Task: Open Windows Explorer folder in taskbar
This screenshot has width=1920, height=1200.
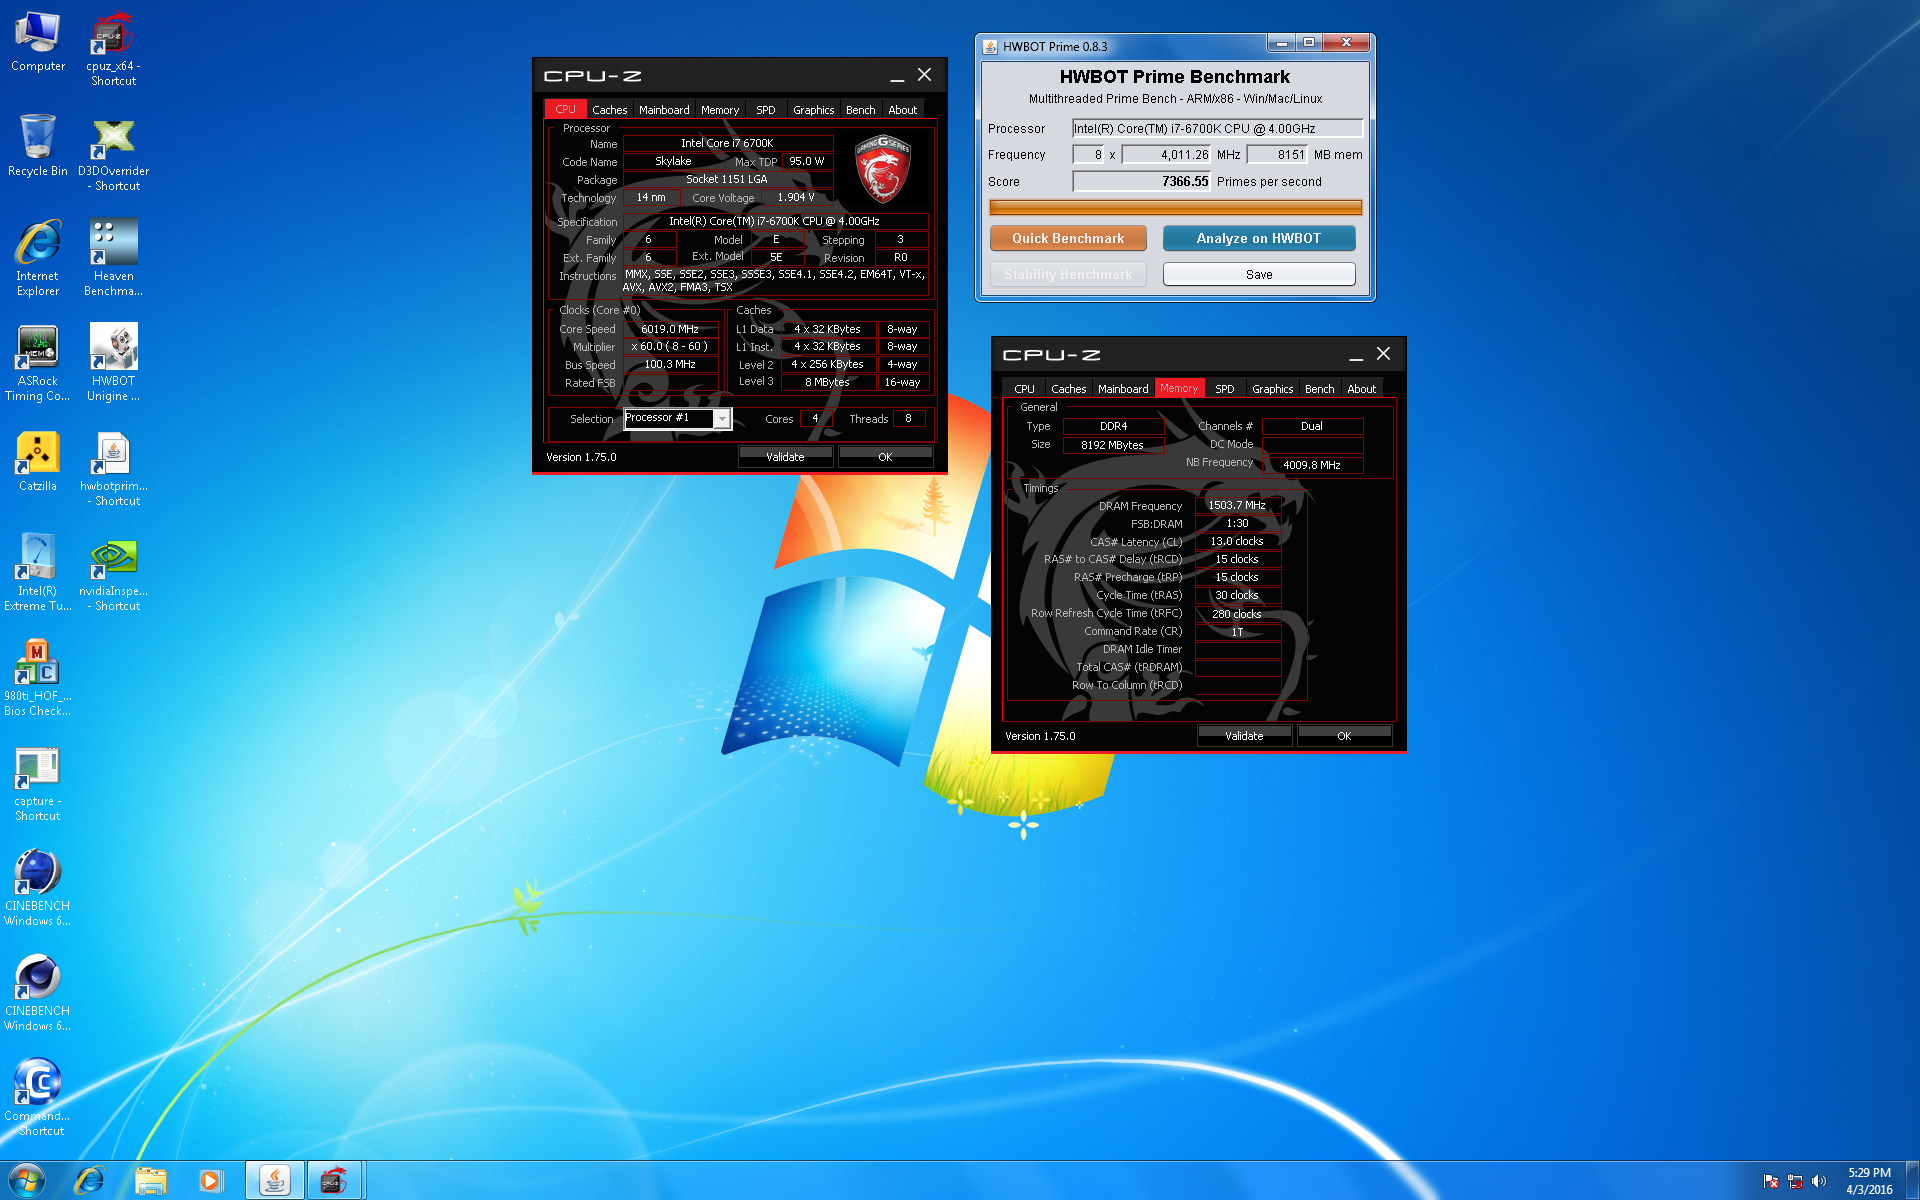Action: (150, 1181)
